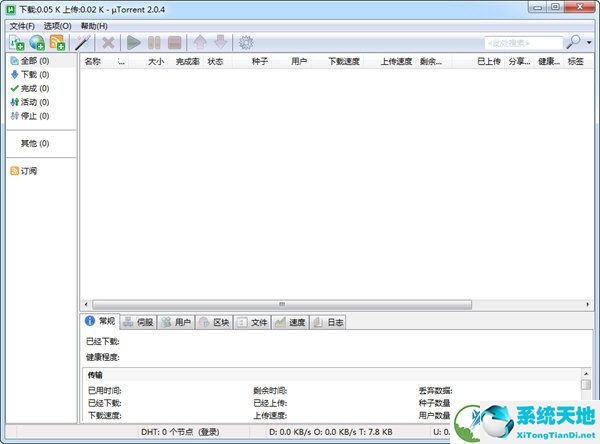Open the search engine dropdown arrow

[589, 42]
